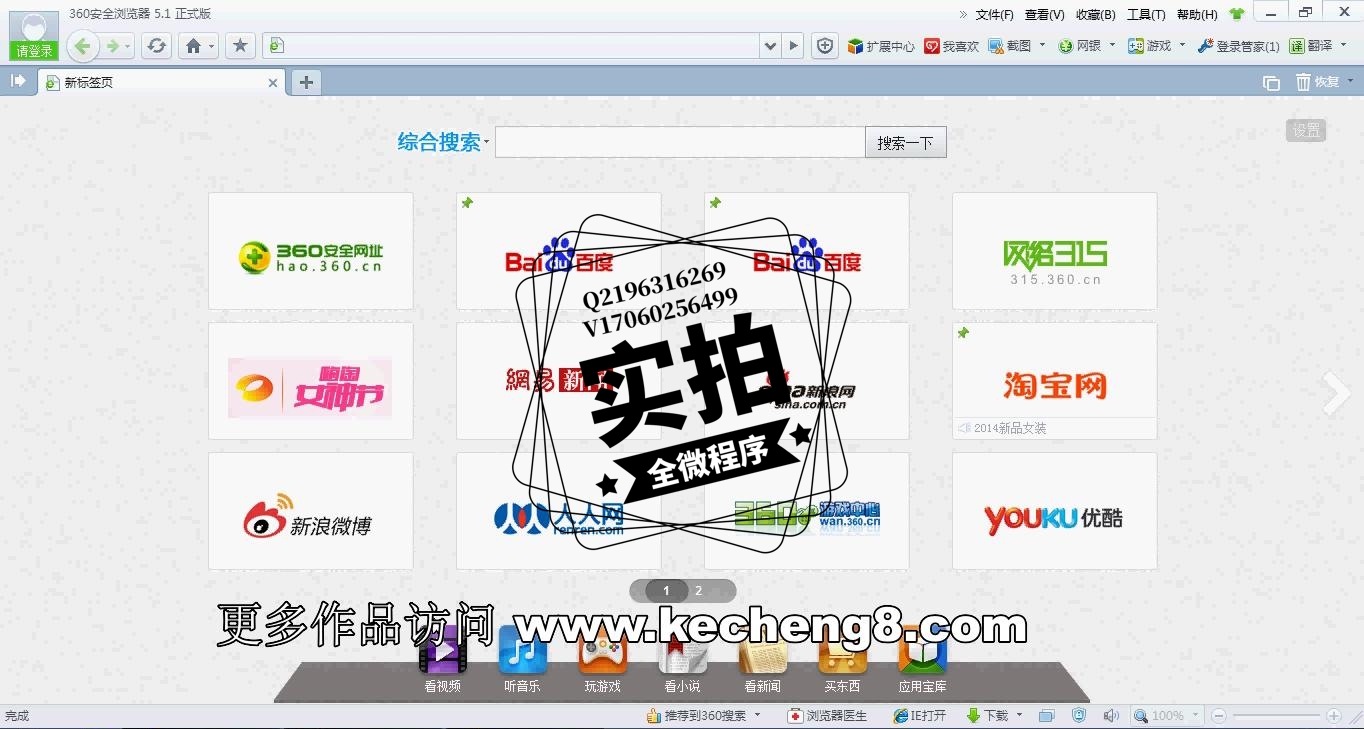Image resolution: width=1364 pixels, height=729 pixels.
Task: Close the 新标签页 tab
Action: click(273, 83)
